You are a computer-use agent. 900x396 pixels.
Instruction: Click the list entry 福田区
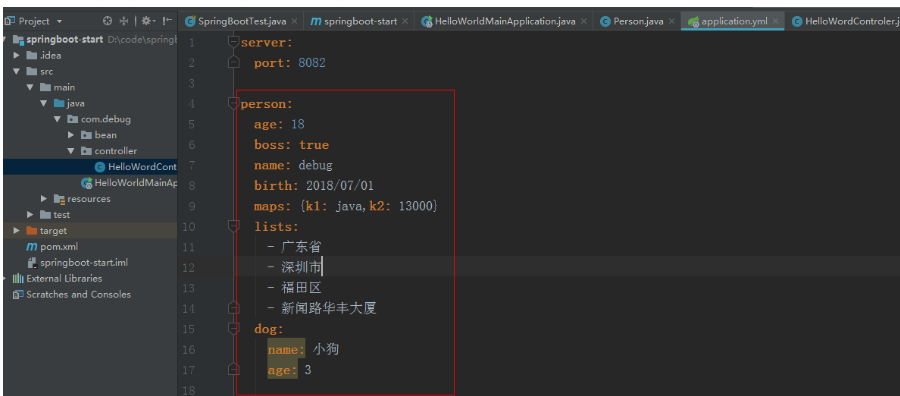301,288
